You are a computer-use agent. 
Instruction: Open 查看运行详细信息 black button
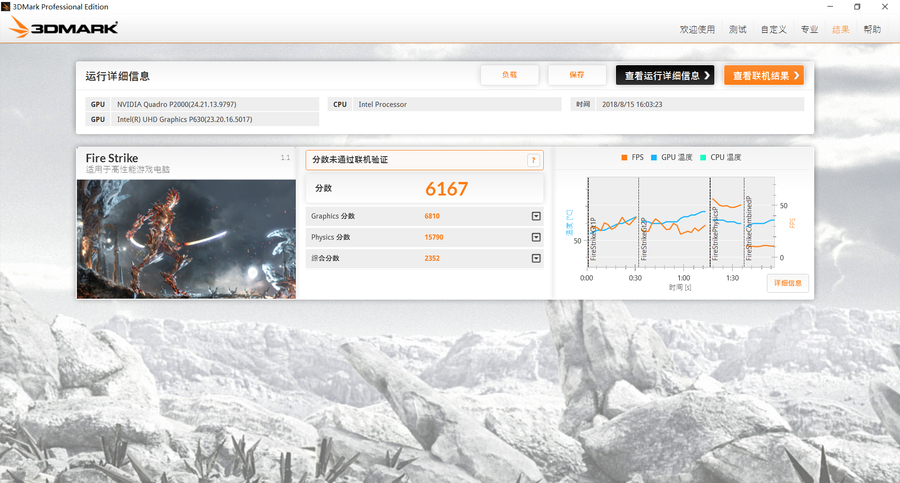665,76
